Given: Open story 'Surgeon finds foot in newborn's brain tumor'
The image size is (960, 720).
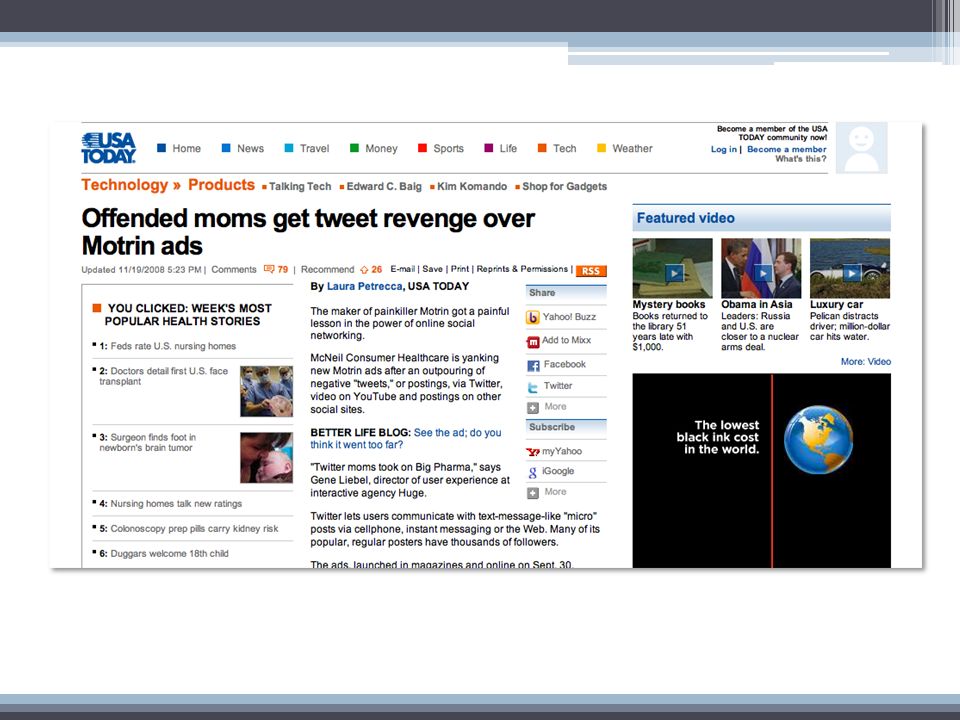Looking at the screenshot, I should 147,442.
